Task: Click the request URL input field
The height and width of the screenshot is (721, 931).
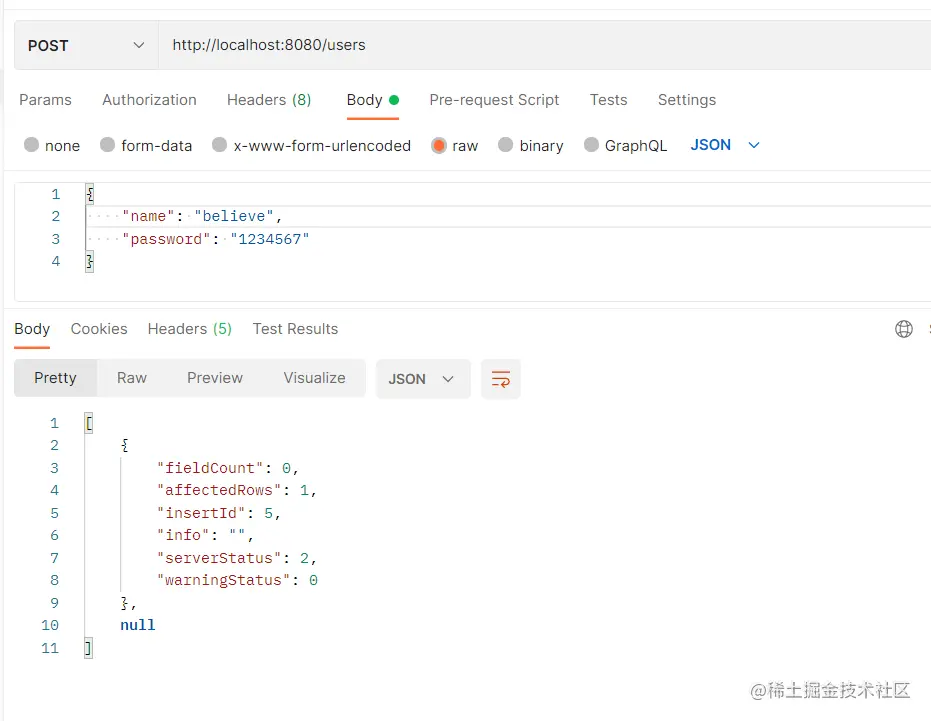Action: (x=540, y=45)
